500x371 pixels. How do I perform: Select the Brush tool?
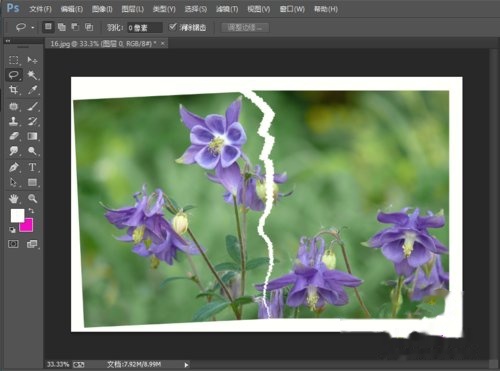32,106
